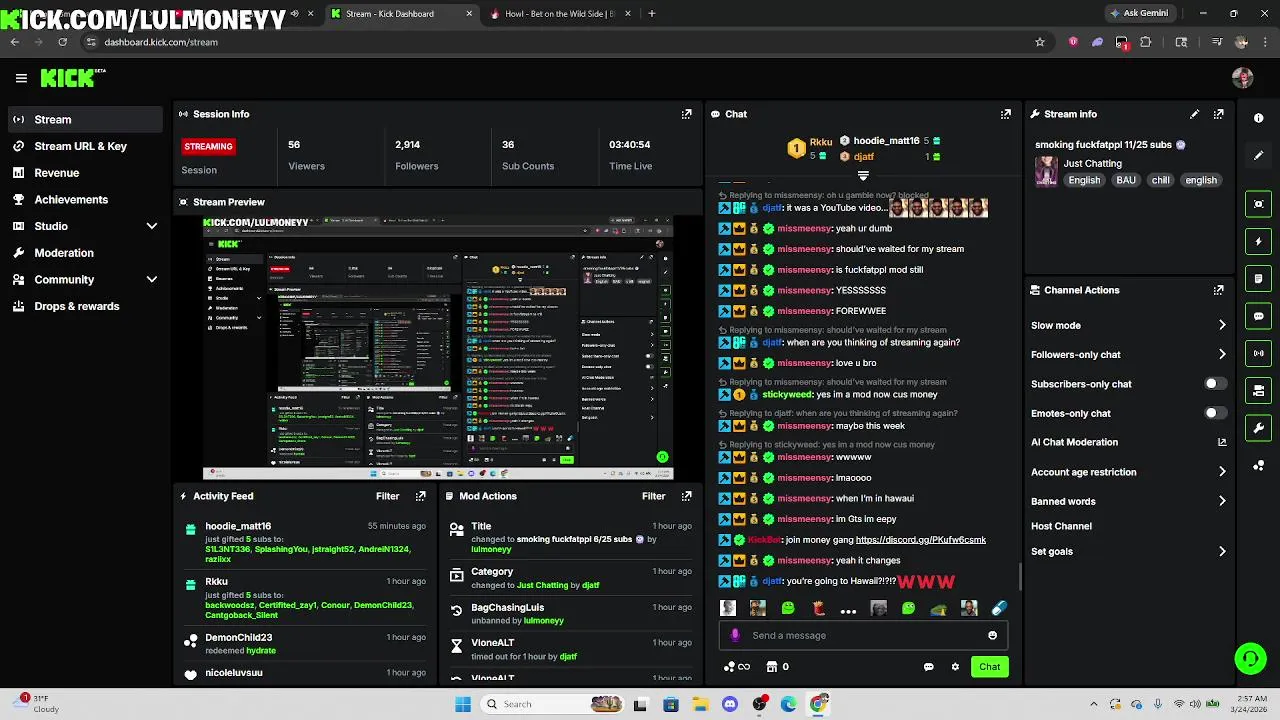Pop out the Stream info panel

click(x=1218, y=114)
